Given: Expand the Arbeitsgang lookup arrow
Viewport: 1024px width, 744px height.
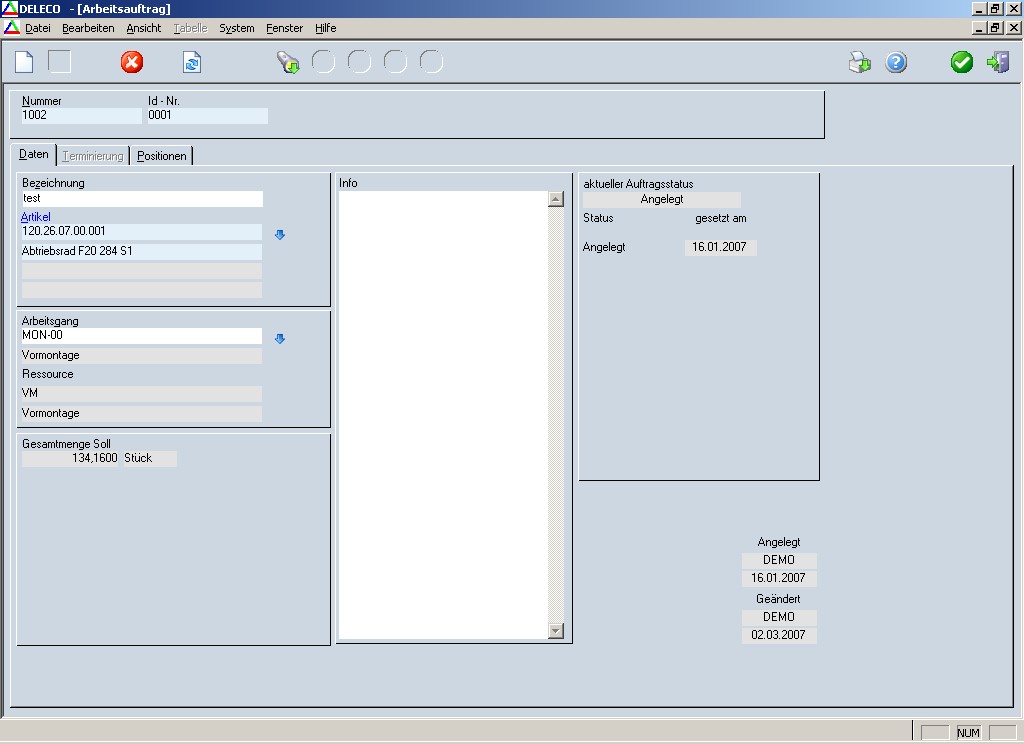Looking at the screenshot, I should pos(280,339).
